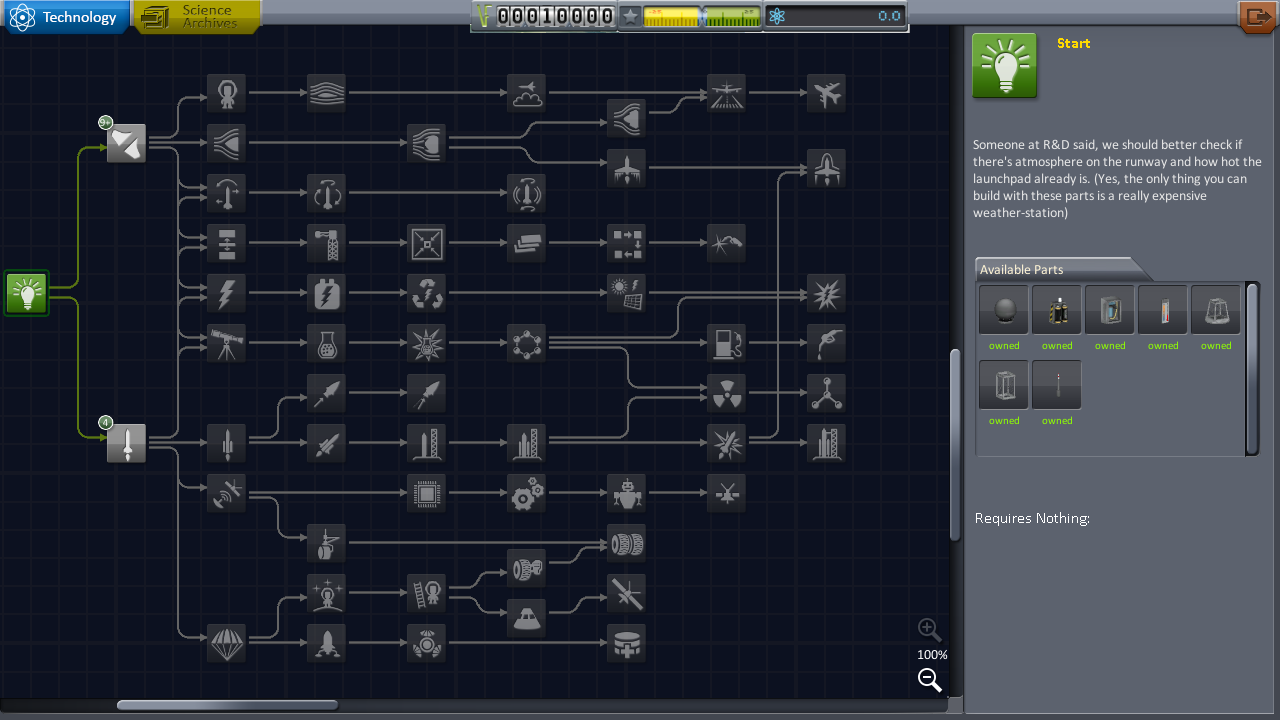Viewport: 1280px width, 720px height.
Task: Select the sphere probe core part
Action: [x=1004, y=310]
